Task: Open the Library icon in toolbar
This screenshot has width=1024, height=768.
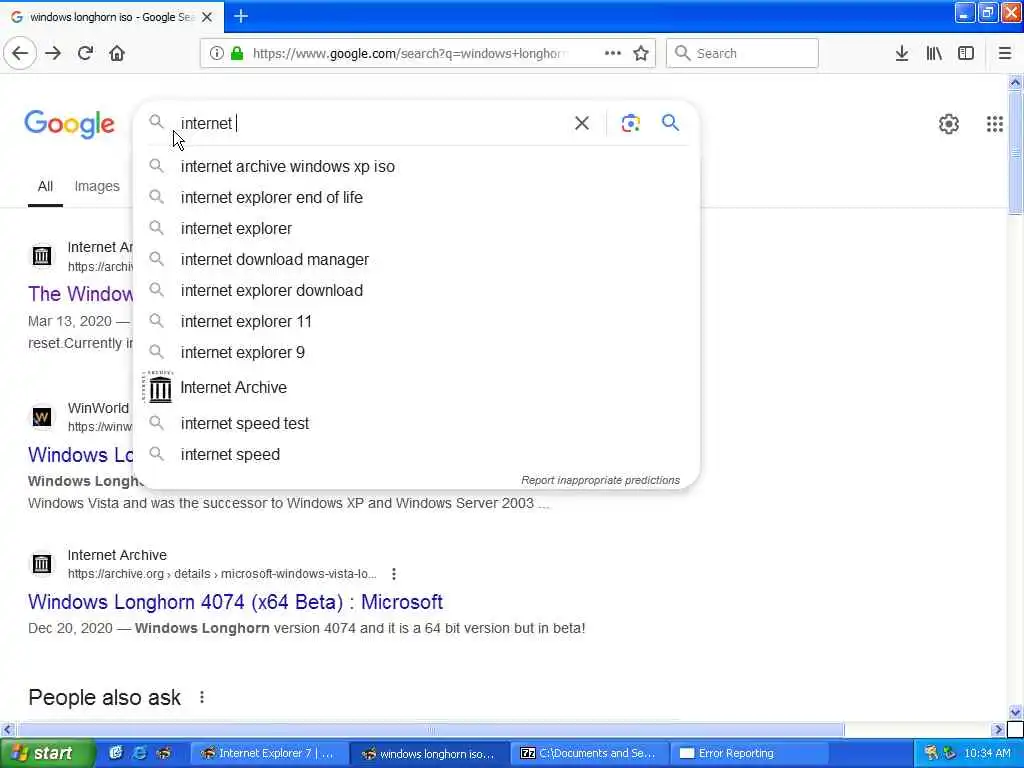Action: [x=934, y=54]
